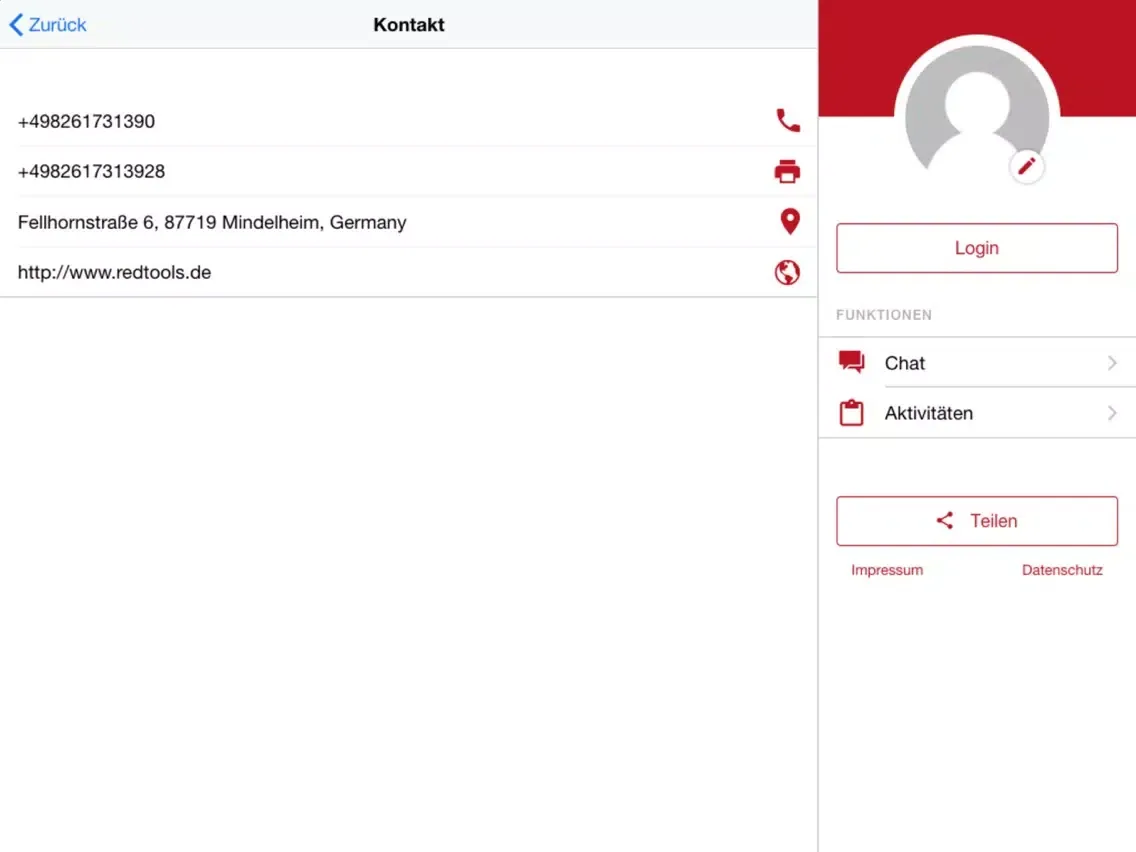Open the location pin icon for the address
This screenshot has height=852, width=1136.
pos(789,221)
